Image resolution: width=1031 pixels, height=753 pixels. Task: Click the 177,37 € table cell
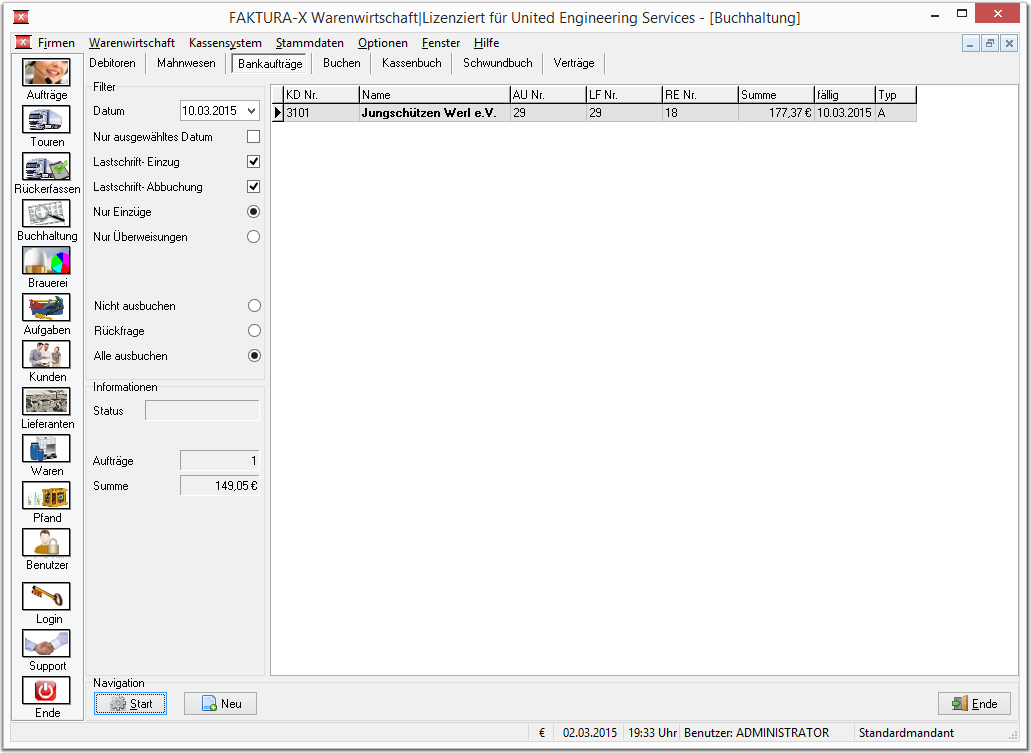776,113
